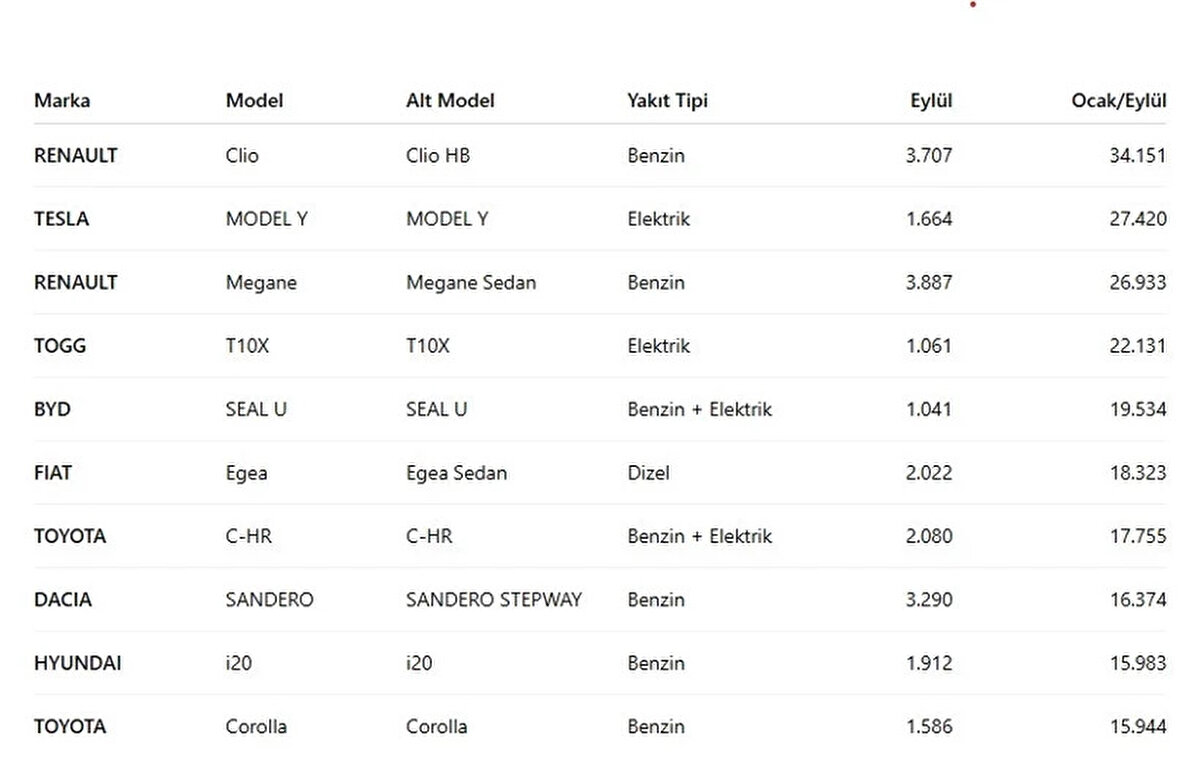The height and width of the screenshot is (777, 1200).
Task: Select the HYUNDAI brand cell
Action: pos(78,663)
